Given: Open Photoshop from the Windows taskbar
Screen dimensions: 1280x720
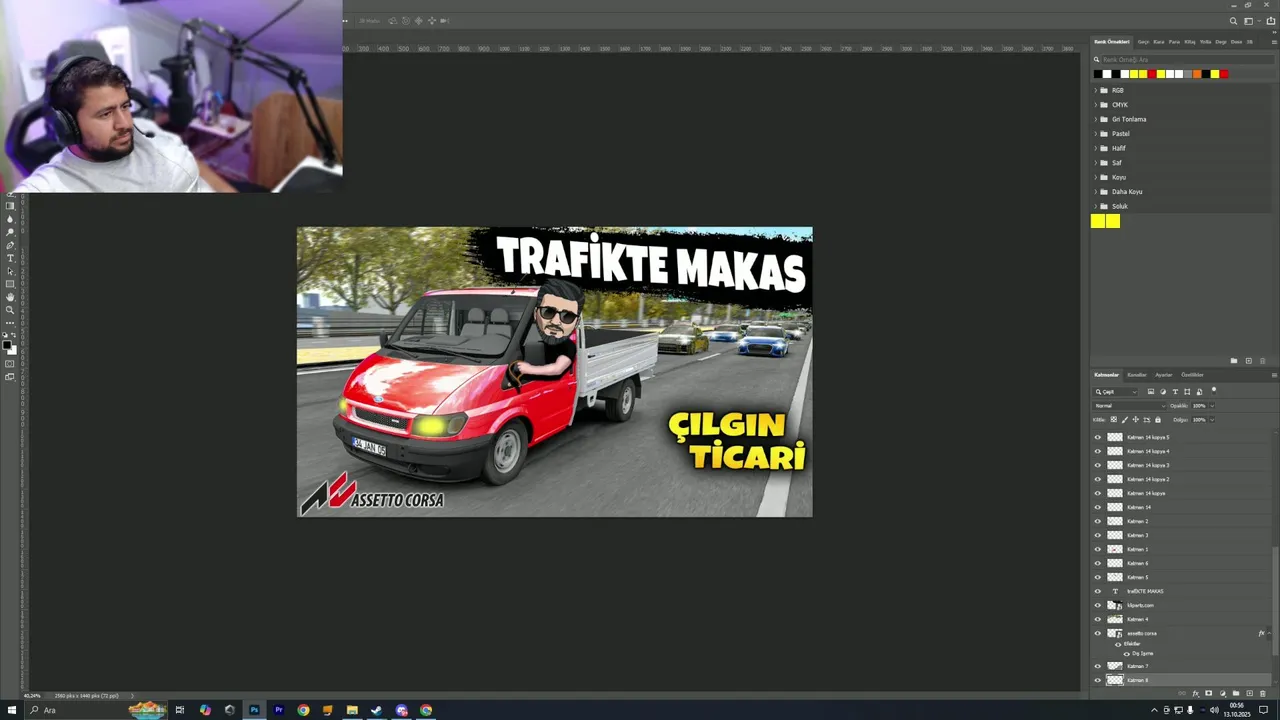Looking at the screenshot, I should [x=254, y=710].
